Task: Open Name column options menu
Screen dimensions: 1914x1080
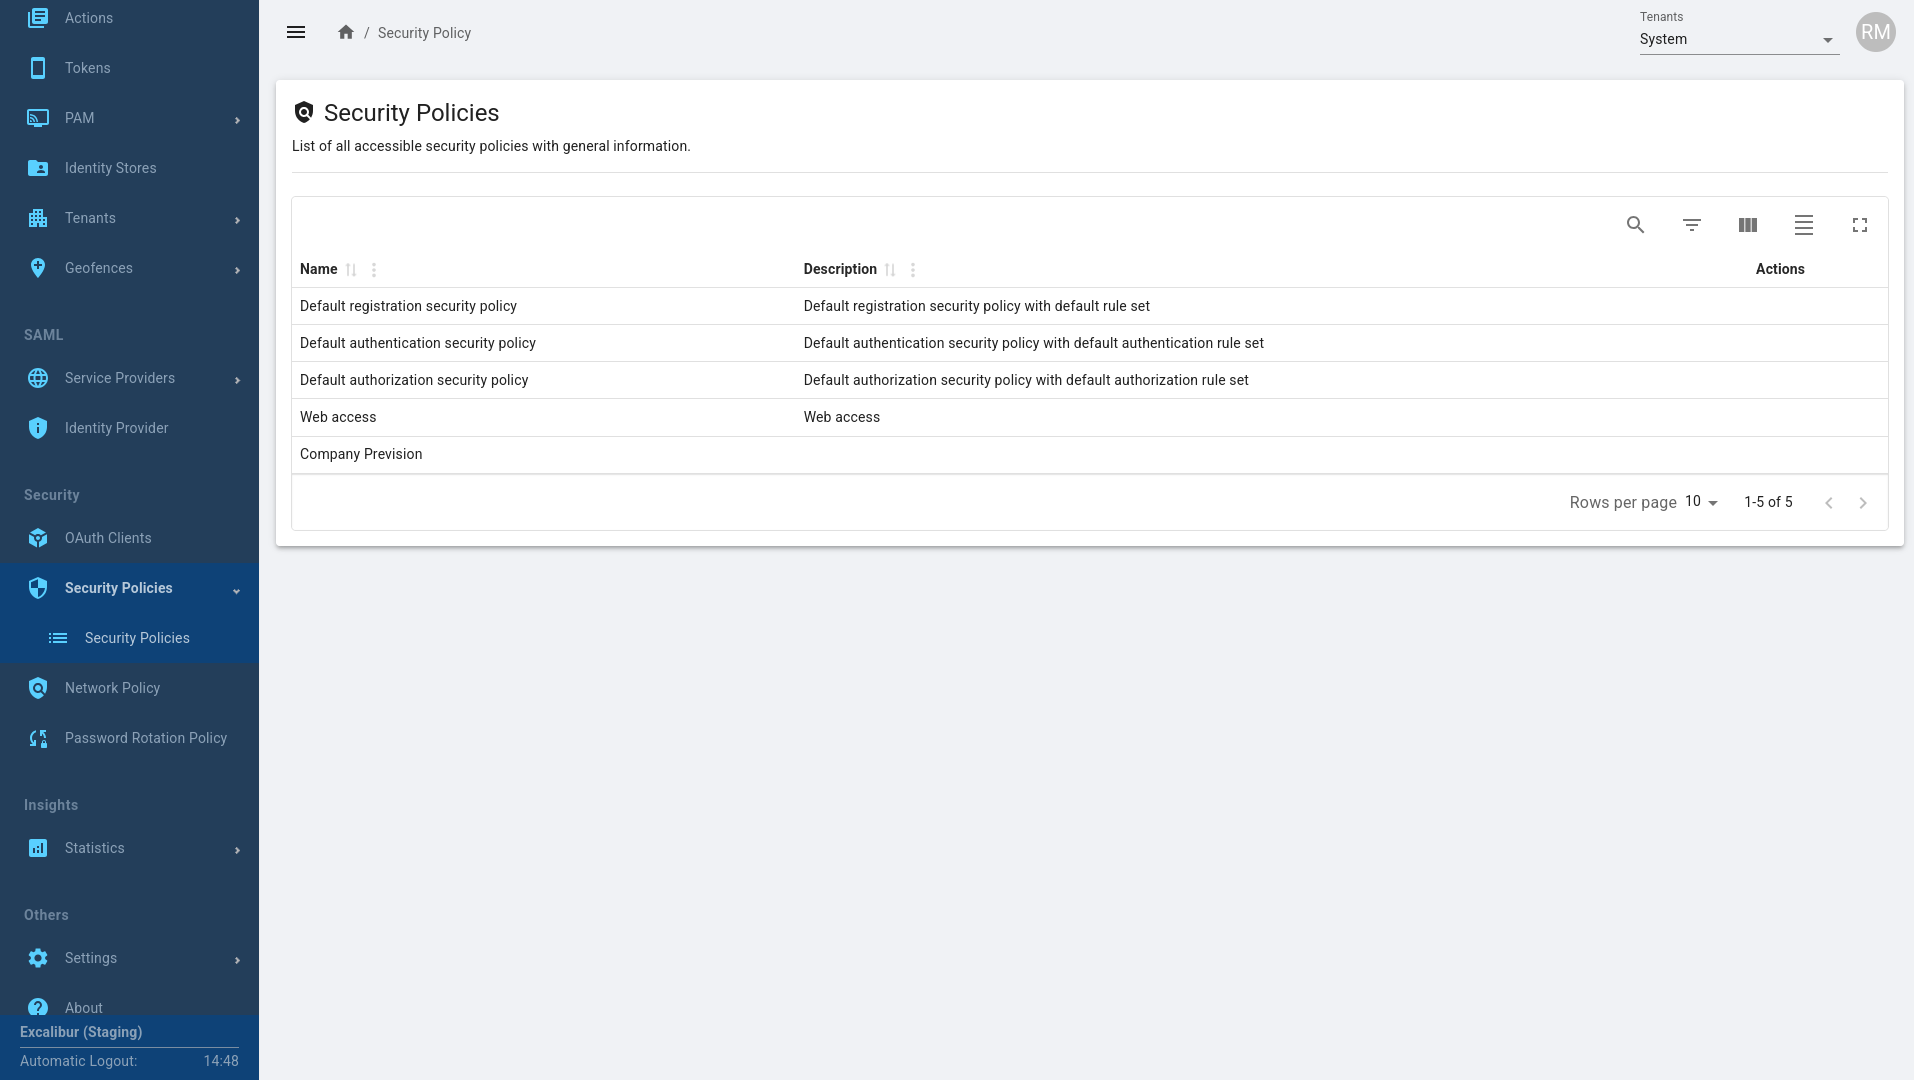Action: click(374, 270)
